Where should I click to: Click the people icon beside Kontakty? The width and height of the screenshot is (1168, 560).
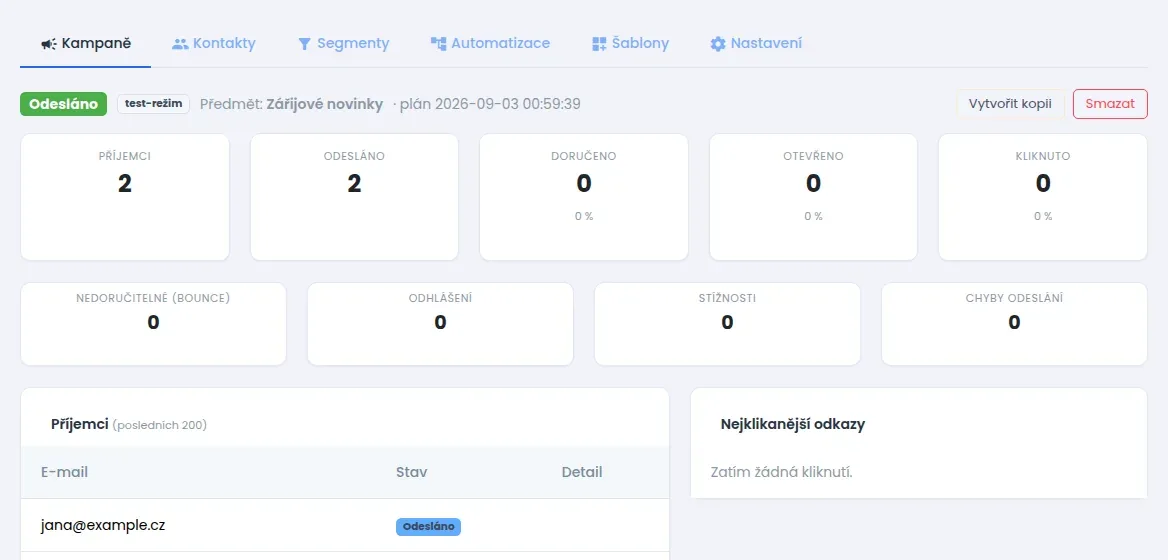point(180,44)
